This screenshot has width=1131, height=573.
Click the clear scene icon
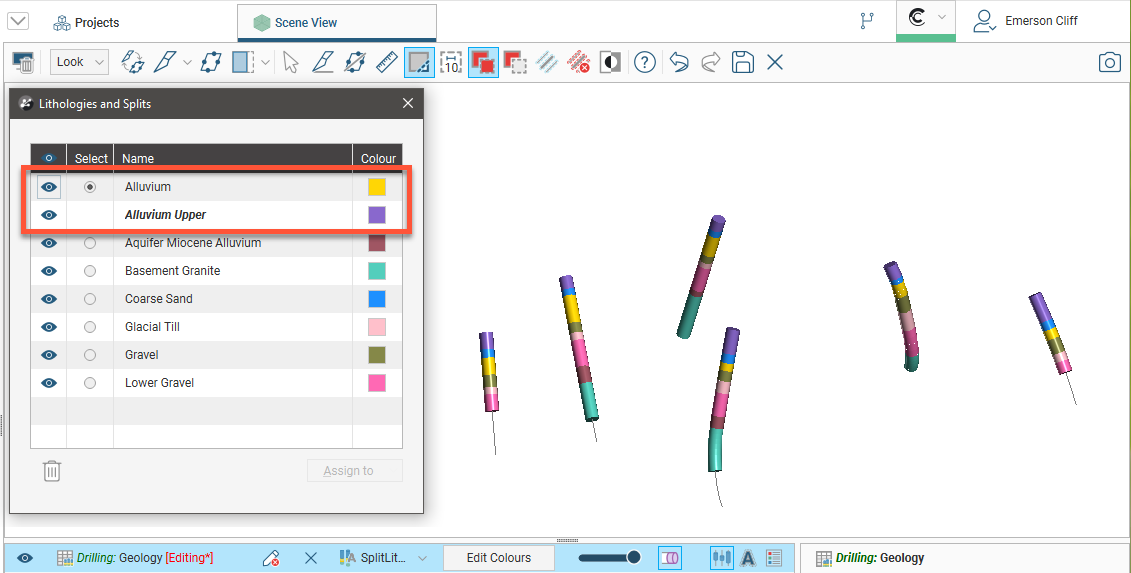23,62
